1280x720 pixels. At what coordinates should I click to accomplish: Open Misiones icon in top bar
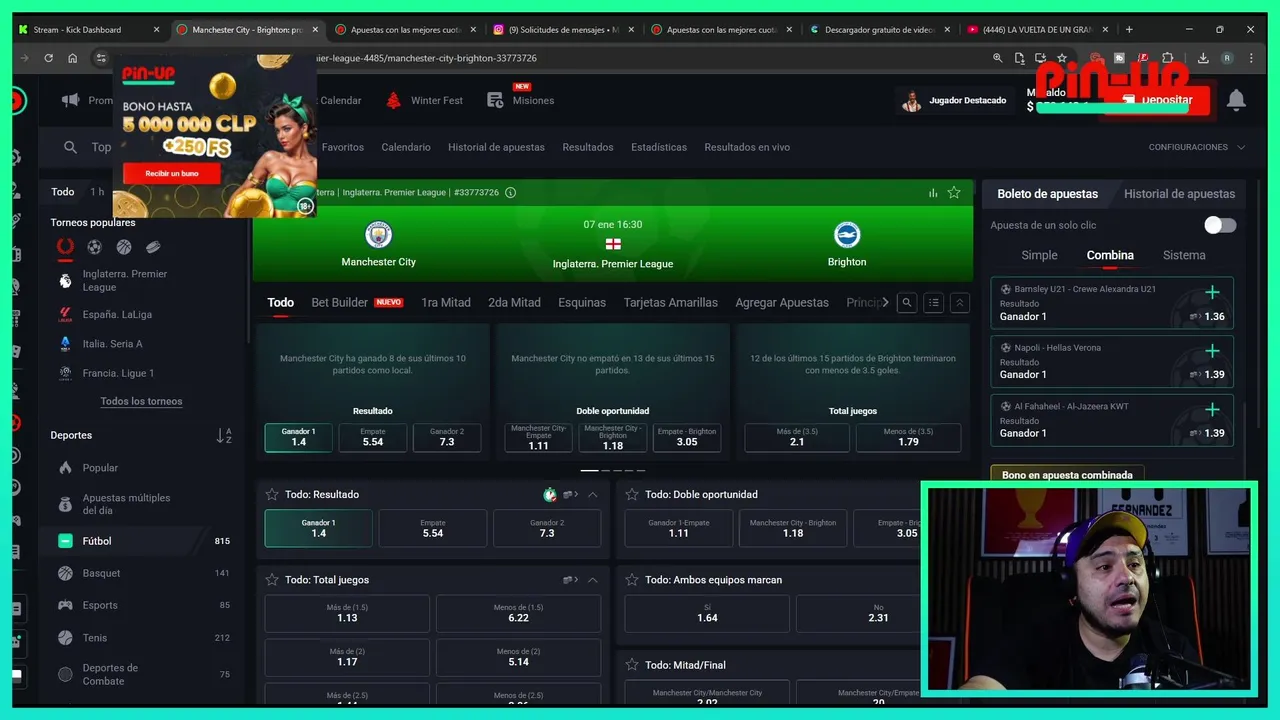[495, 100]
